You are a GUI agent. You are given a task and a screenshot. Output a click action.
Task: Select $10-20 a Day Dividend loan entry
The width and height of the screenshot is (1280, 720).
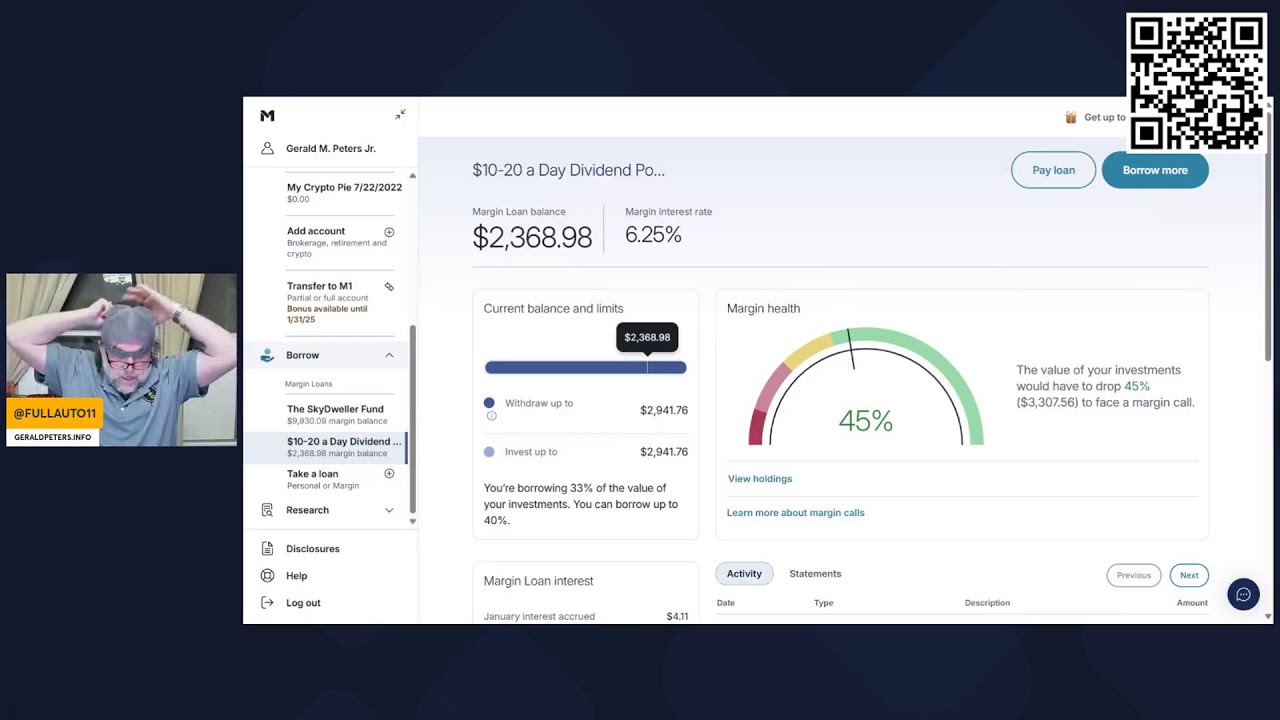click(326, 447)
